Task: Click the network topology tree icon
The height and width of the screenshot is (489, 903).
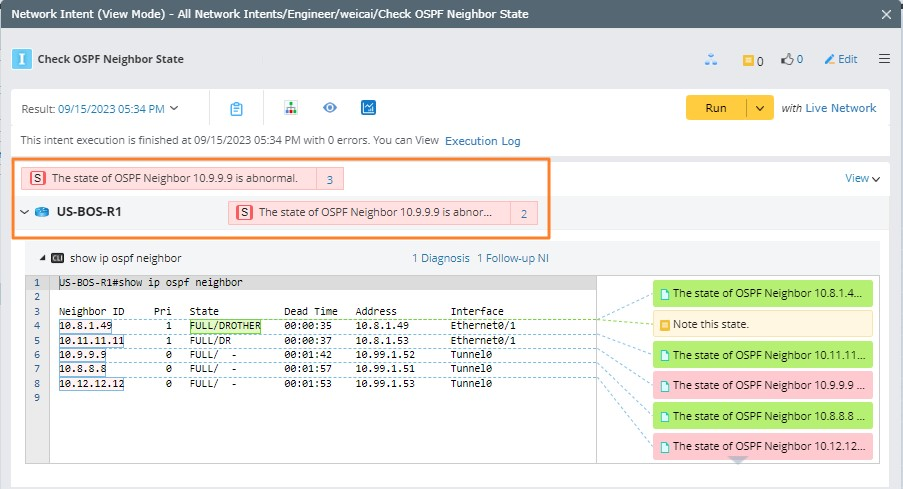Action: 291,108
